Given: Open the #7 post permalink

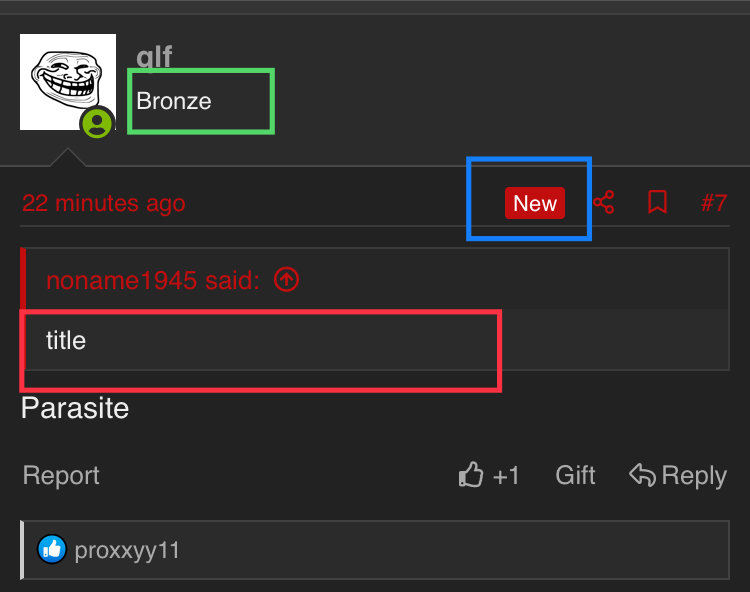Looking at the screenshot, I should click(x=714, y=203).
